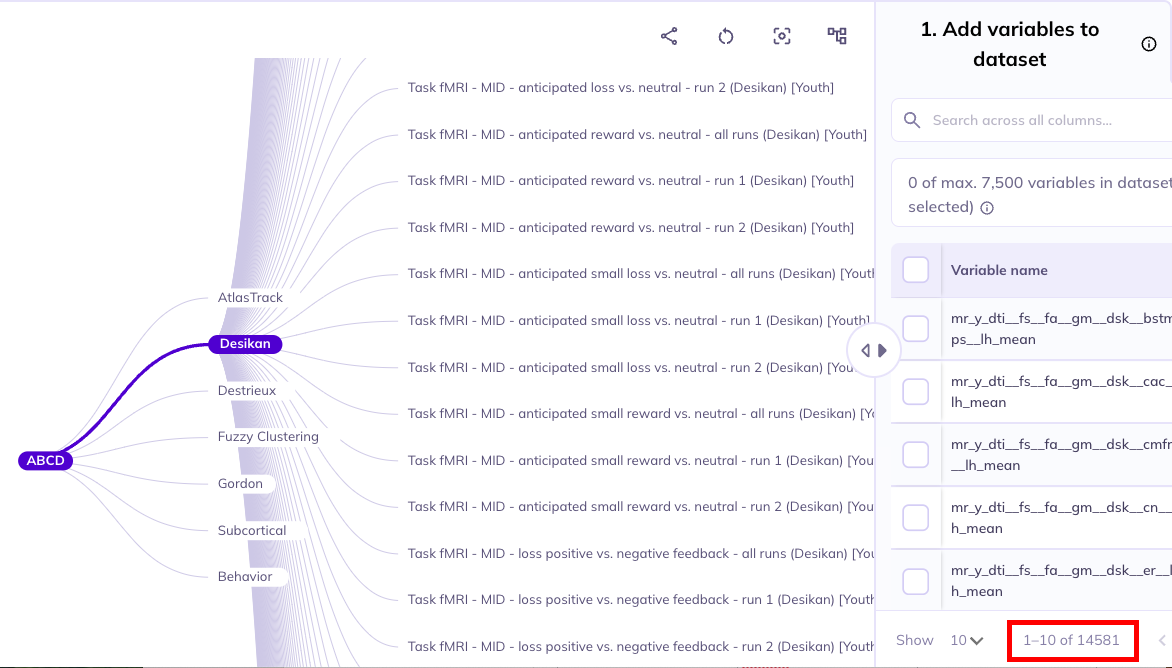Screen dimensions: 1172x668
Task: Open MID anticipated small loss run 1 node
Action: click(x=639, y=321)
